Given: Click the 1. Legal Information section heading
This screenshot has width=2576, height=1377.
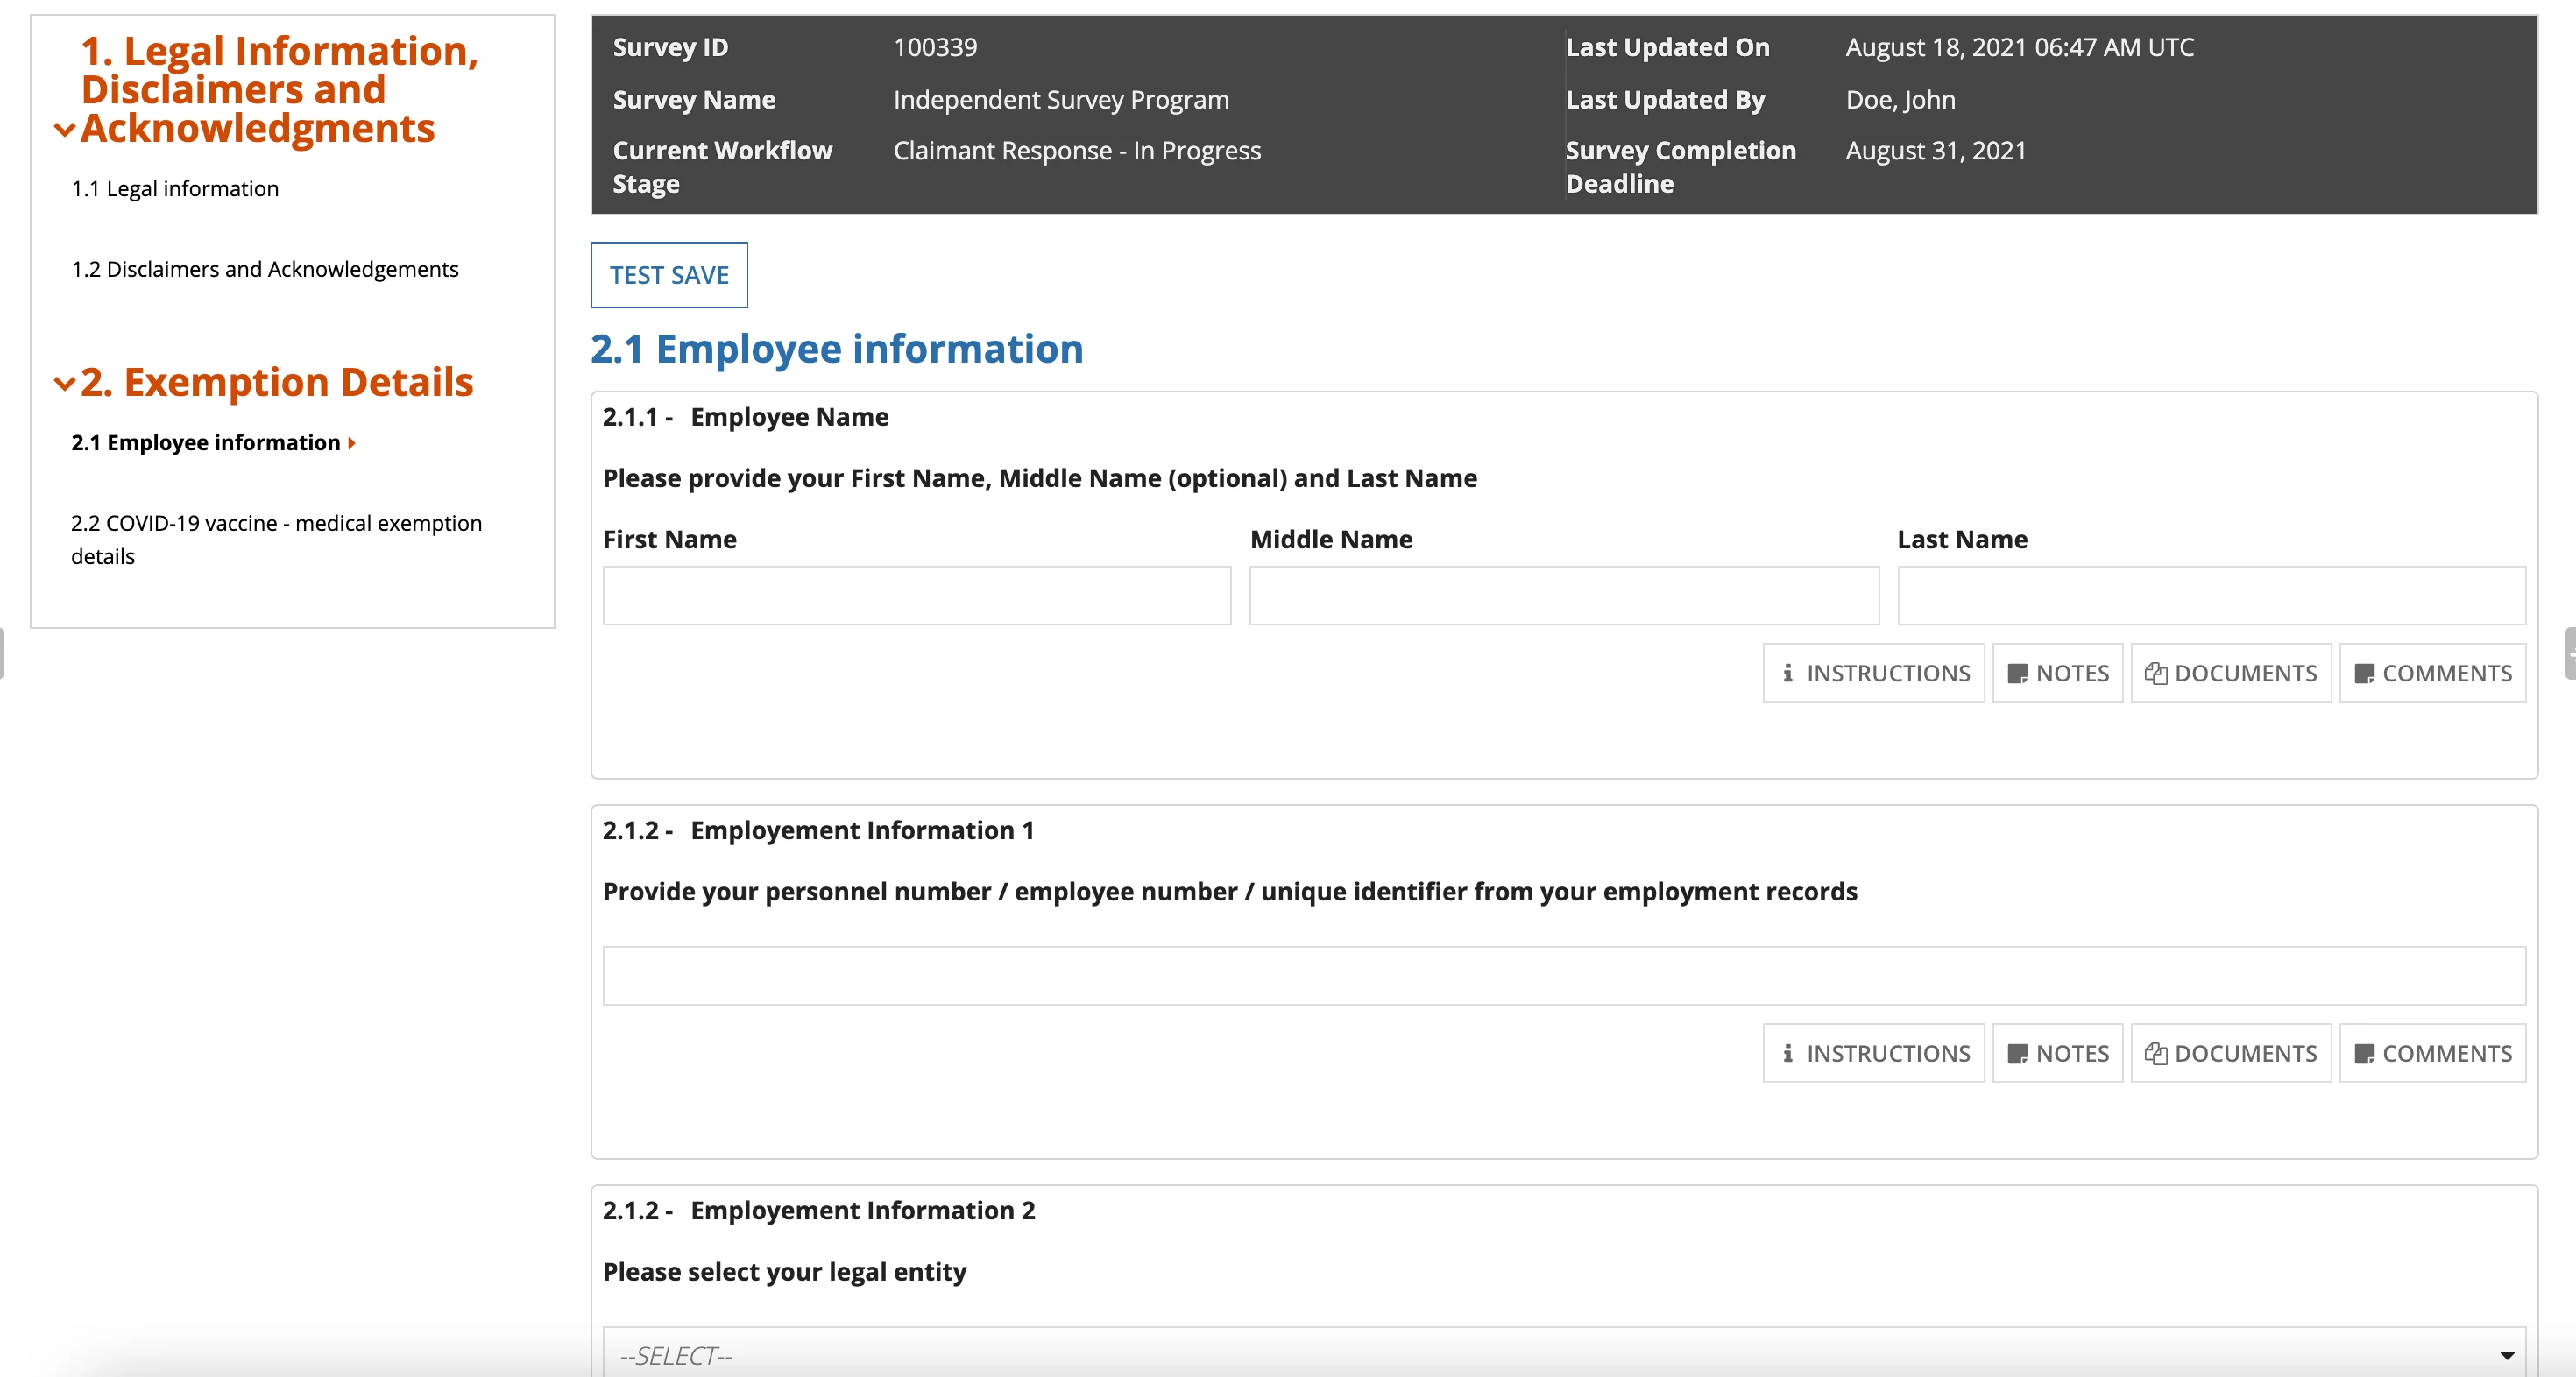Looking at the screenshot, I should tap(279, 89).
